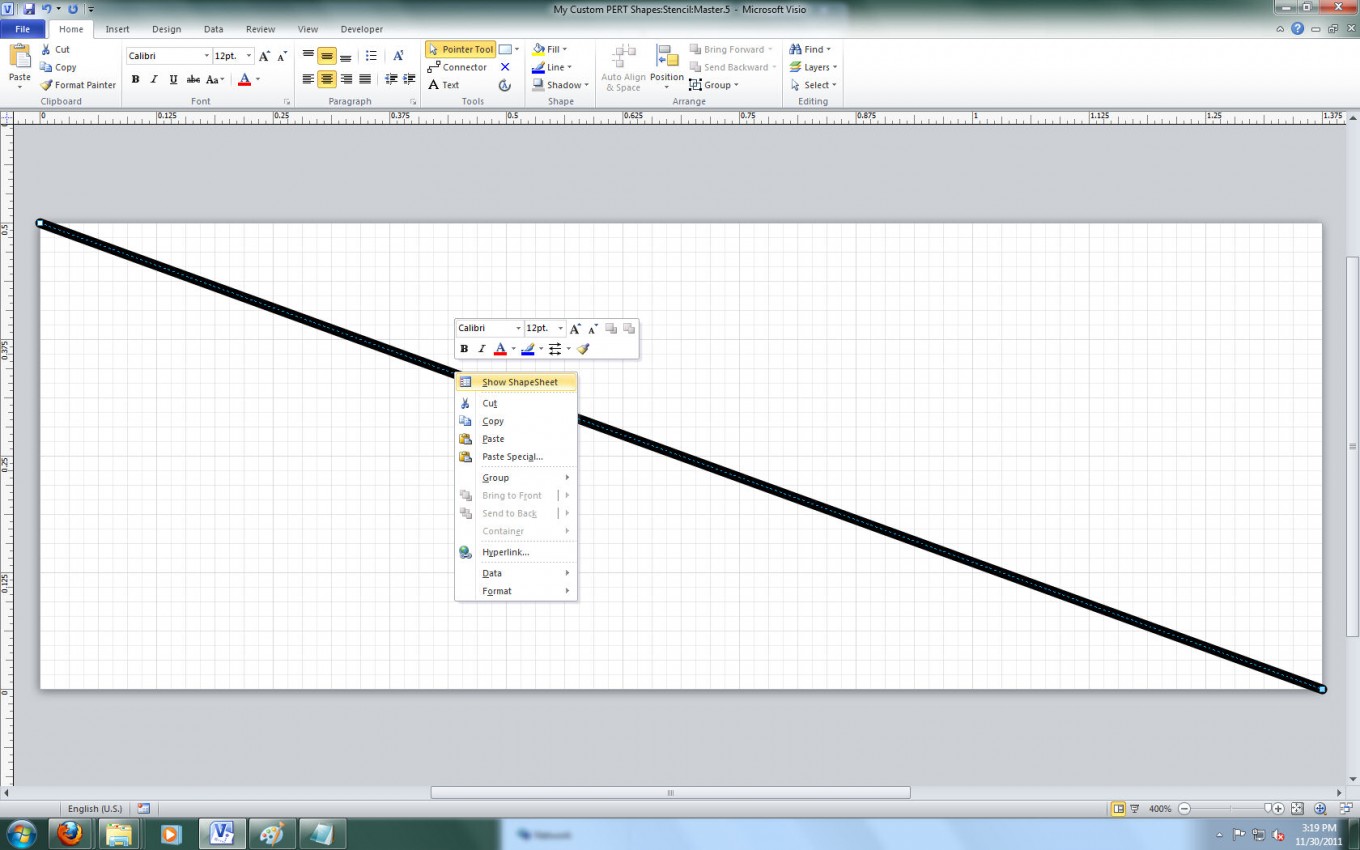Viewport: 1360px width, 850px height.
Task: Choose Show ShapeSheet from the context menu
Action: click(x=519, y=382)
